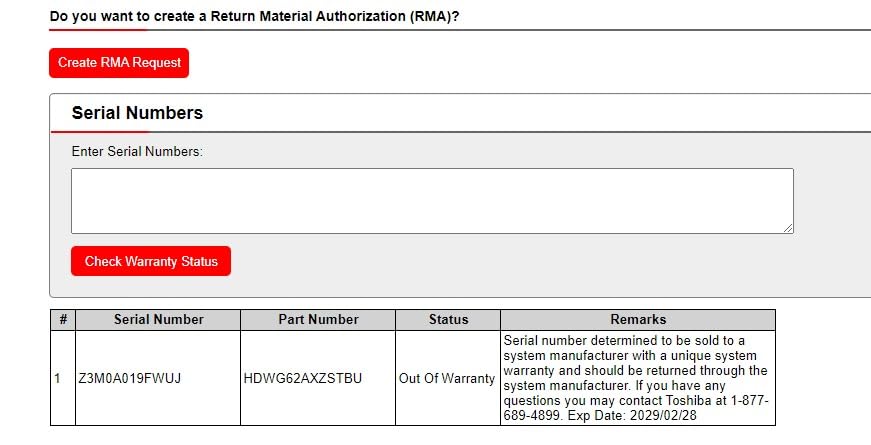Focus the Enter Serial Numbers text area
This screenshot has height=445, width=871.
coord(432,201)
